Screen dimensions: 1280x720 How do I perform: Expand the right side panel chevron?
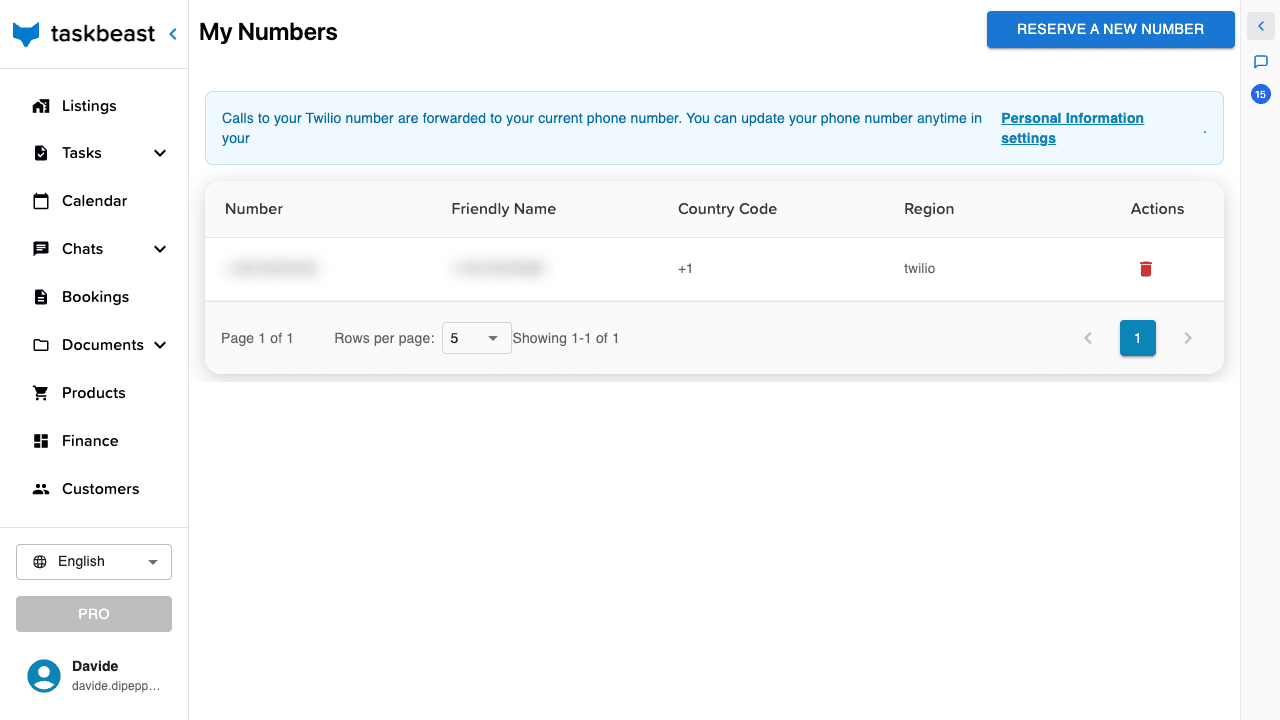[x=1261, y=27]
